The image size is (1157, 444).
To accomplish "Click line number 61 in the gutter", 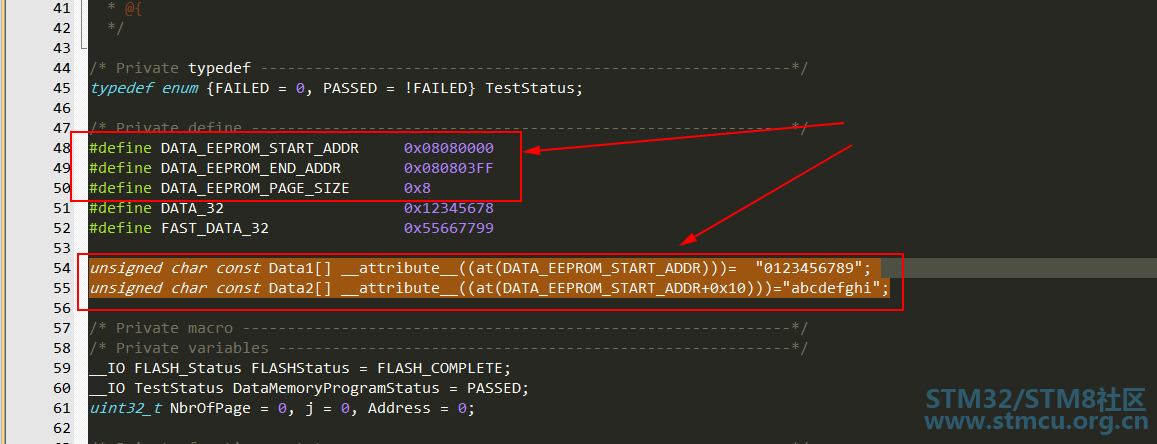I will [x=61, y=408].
